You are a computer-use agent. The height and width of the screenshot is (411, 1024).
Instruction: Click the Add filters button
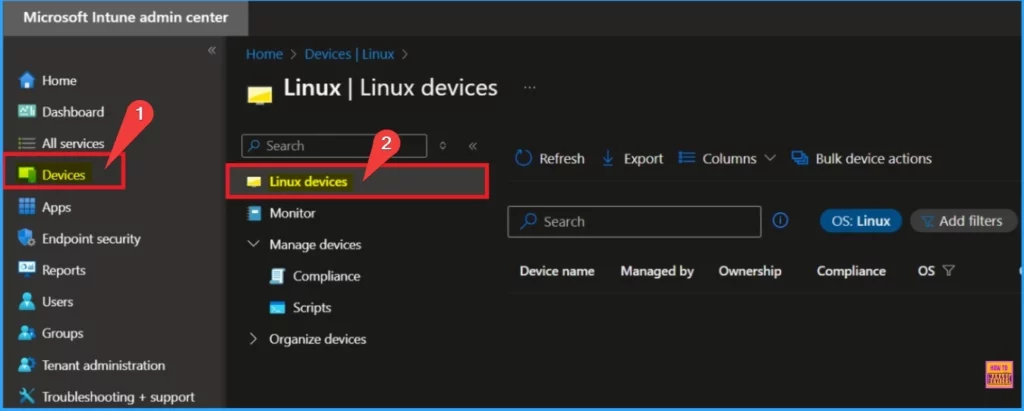(963, 221)
